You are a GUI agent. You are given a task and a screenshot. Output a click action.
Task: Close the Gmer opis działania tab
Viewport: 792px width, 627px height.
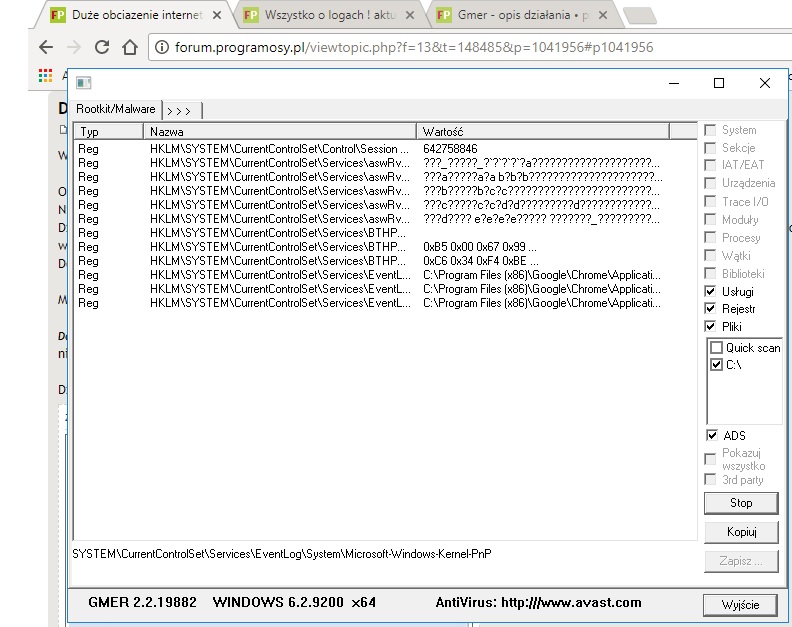point(603,16)
